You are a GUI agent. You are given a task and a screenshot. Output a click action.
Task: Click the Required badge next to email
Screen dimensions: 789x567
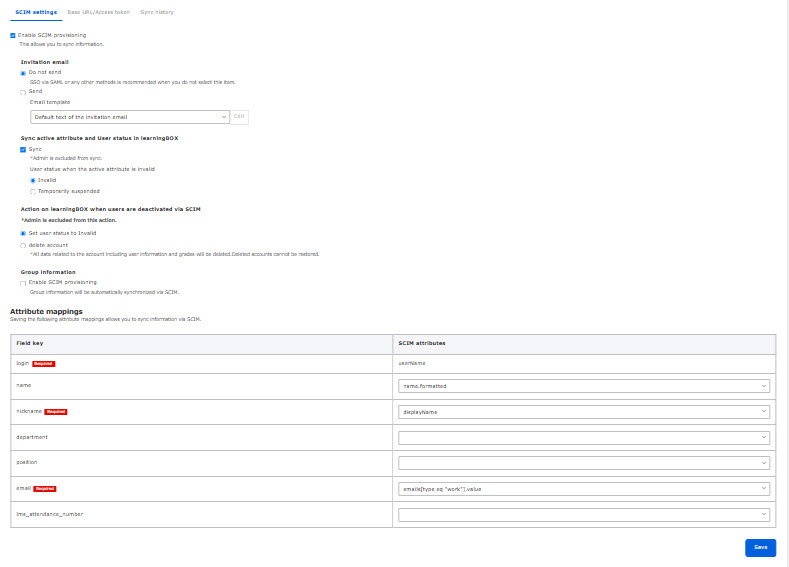click(45, 489)
